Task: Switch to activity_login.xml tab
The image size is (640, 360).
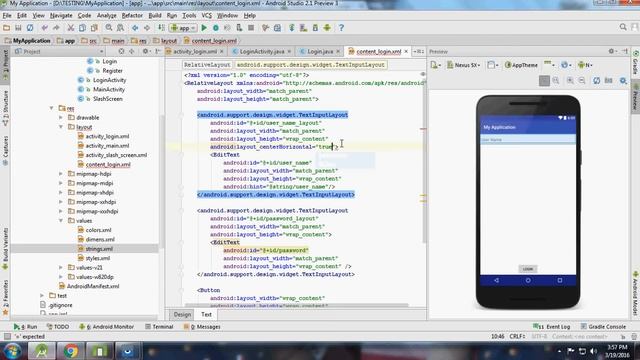Action: 195,51
